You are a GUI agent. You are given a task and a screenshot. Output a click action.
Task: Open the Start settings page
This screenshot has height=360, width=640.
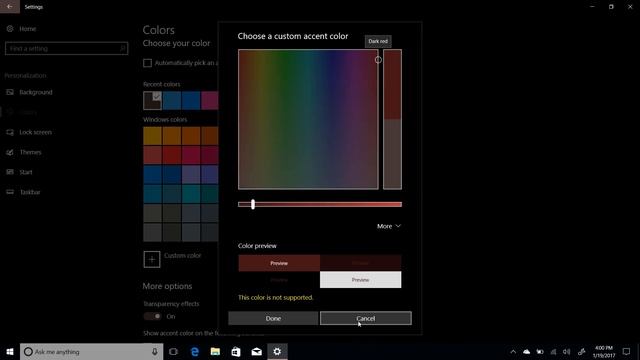coord(26,172)
